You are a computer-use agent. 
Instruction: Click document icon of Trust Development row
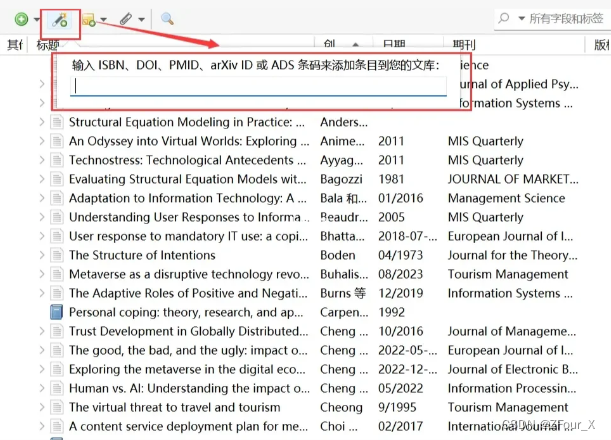coord(57,331)
